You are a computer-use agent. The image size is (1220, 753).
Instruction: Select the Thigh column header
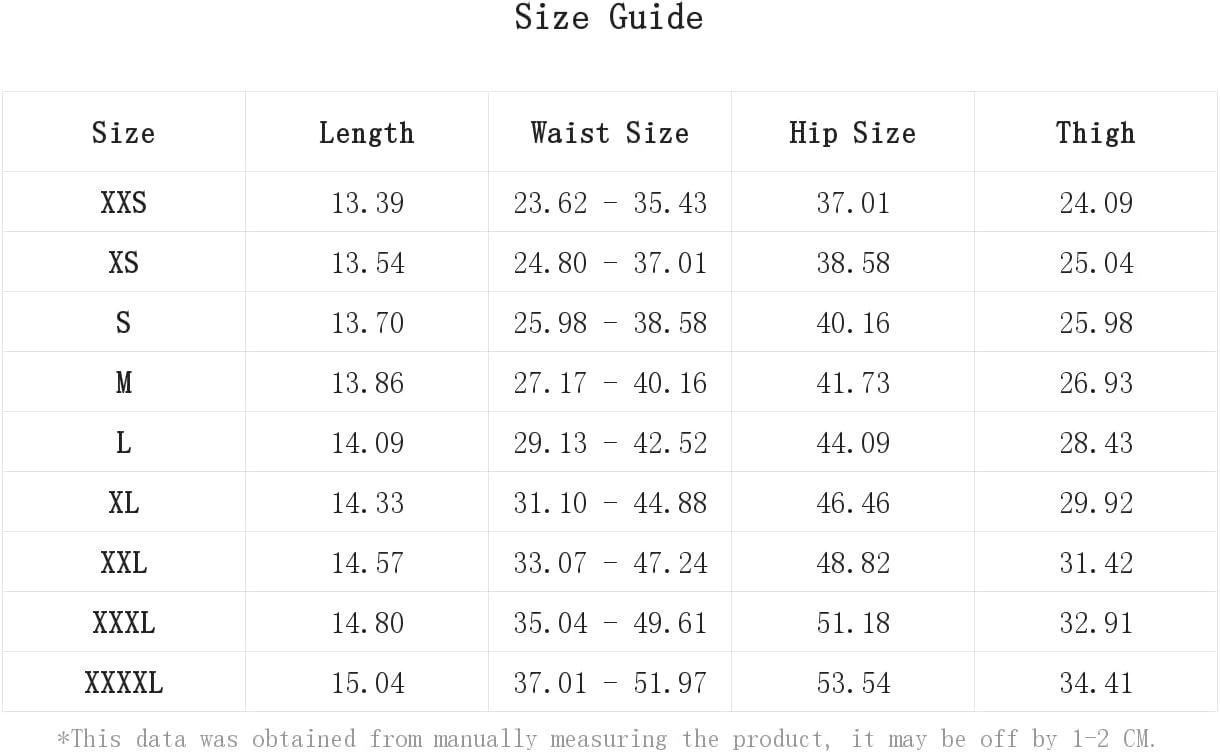[x=1096, y=132]
